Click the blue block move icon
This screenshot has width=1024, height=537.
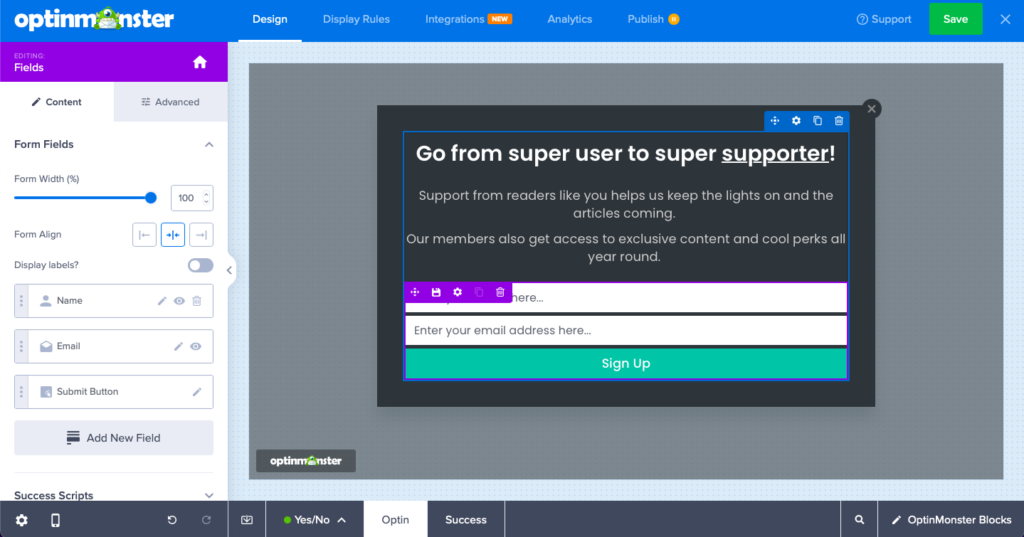tap(775, 121)
